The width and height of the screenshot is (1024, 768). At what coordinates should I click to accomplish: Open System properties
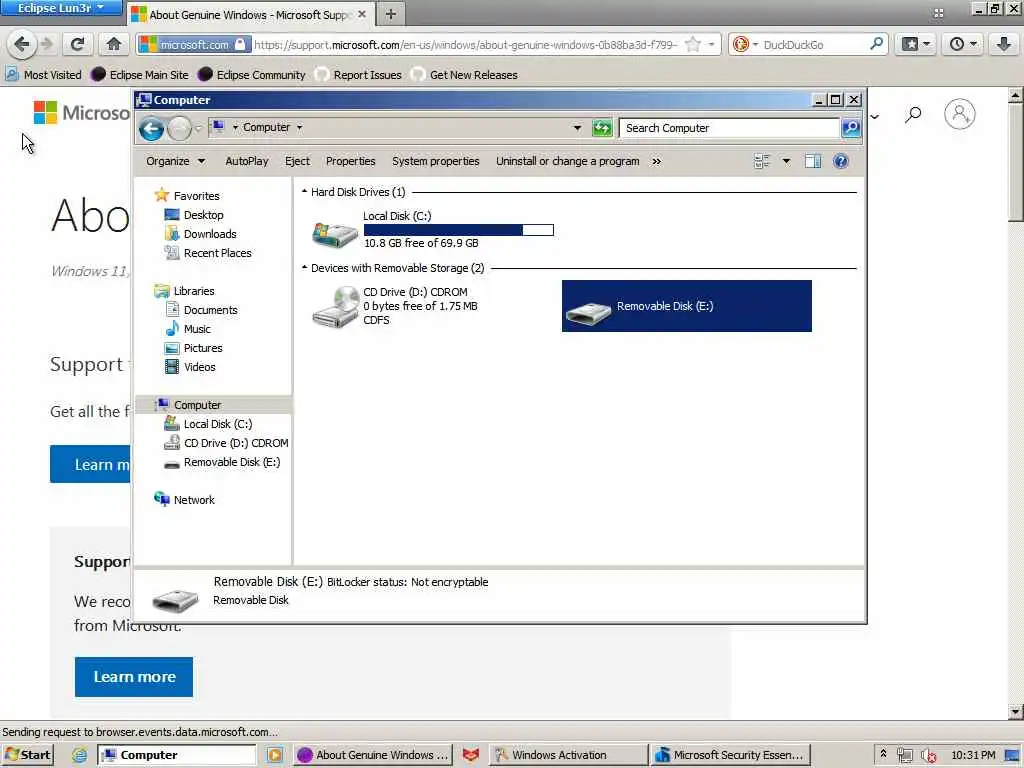coord(436,161)
